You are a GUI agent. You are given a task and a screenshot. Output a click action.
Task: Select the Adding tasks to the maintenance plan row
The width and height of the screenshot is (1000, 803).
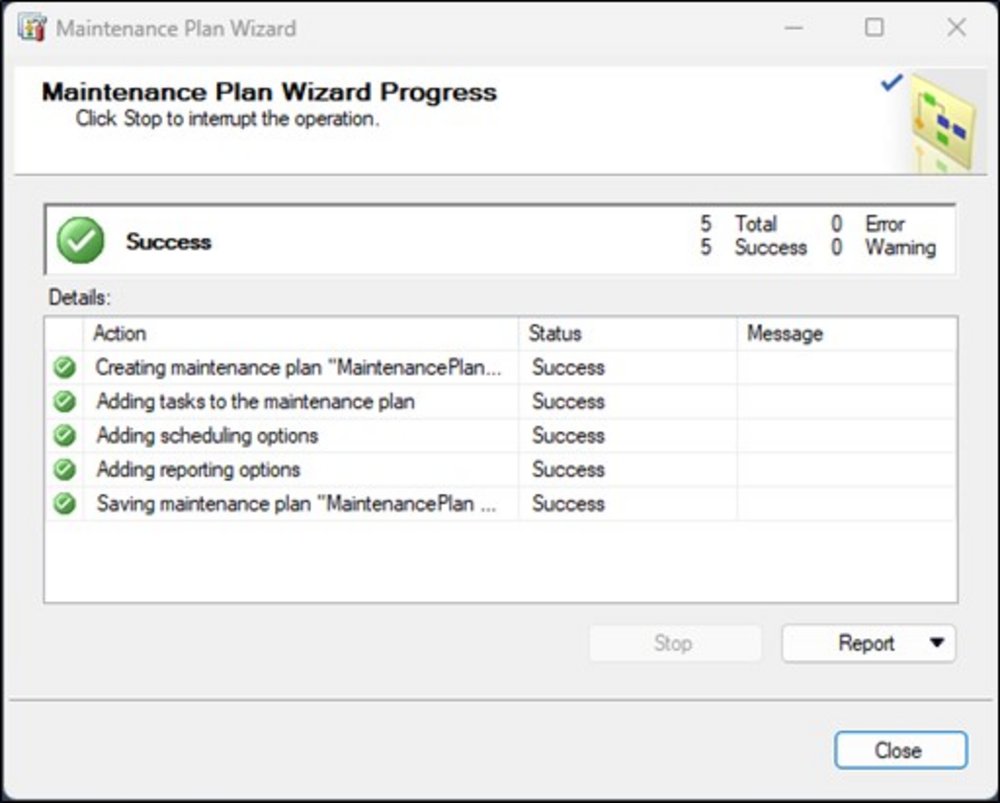(x=255, y=402)
